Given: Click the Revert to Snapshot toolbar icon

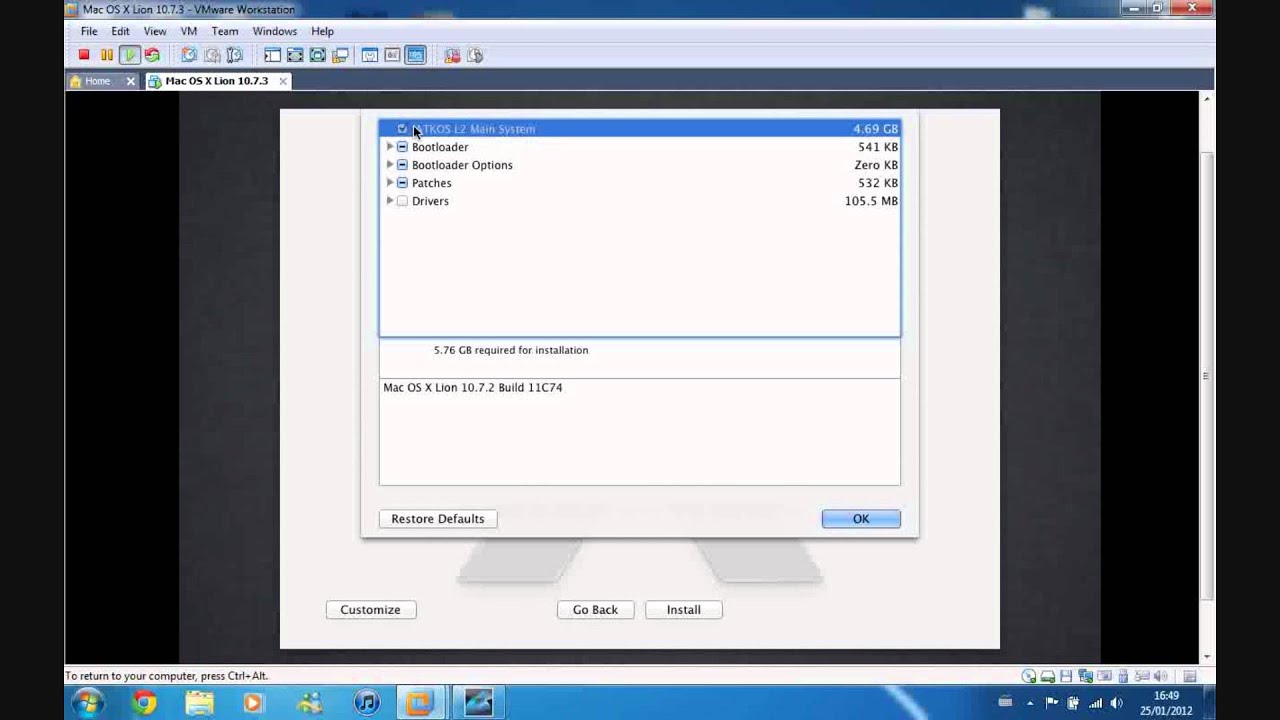Looking at the screenshot, I should point(212,55).
